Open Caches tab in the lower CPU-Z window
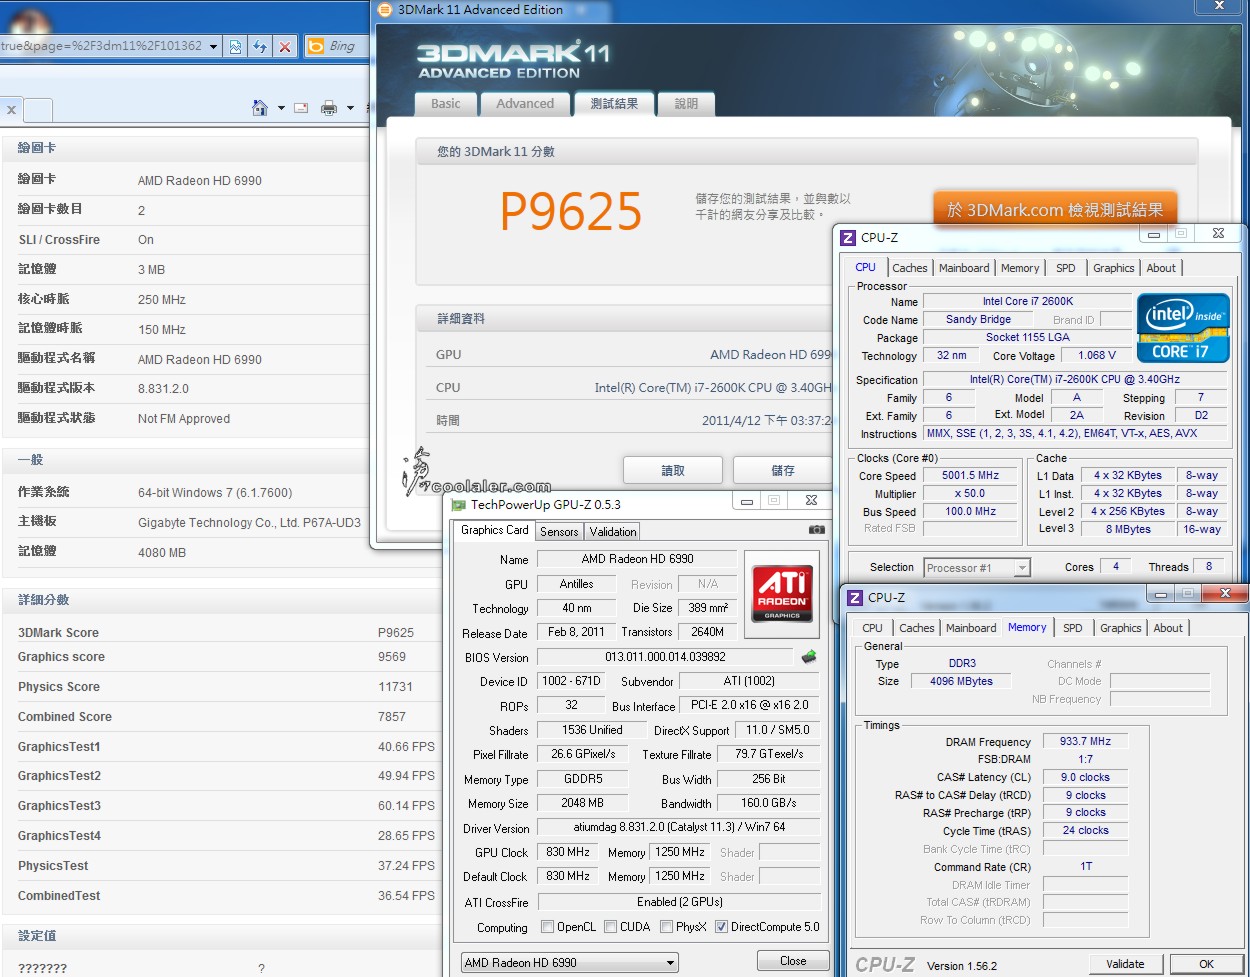The image size is (1250, 977). (x=917, y=628)
